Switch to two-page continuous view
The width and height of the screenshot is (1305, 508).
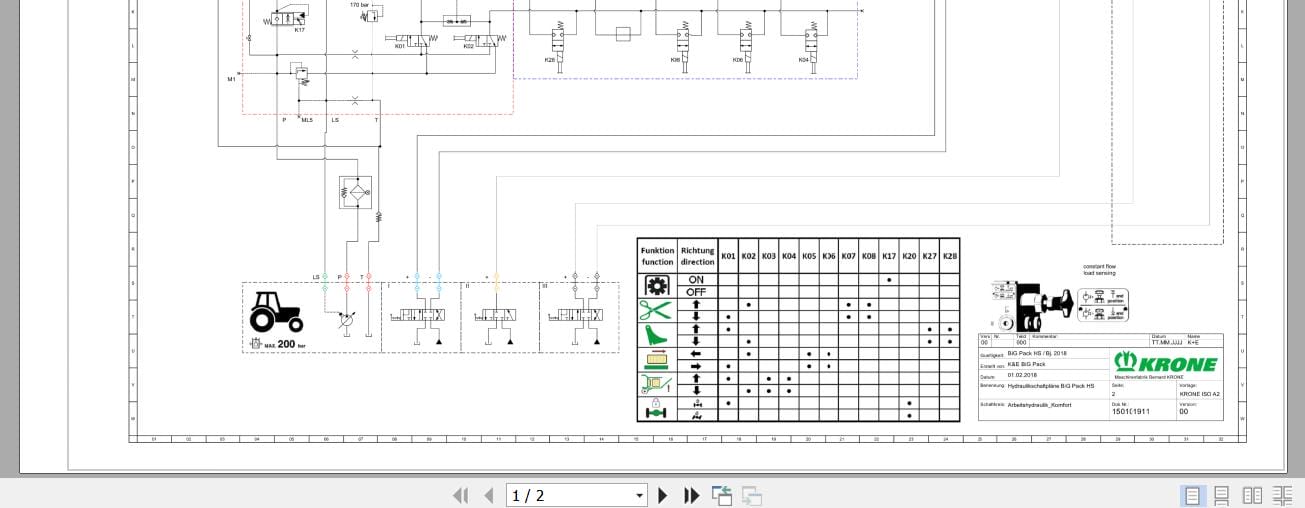click(x=1282, y=495)
